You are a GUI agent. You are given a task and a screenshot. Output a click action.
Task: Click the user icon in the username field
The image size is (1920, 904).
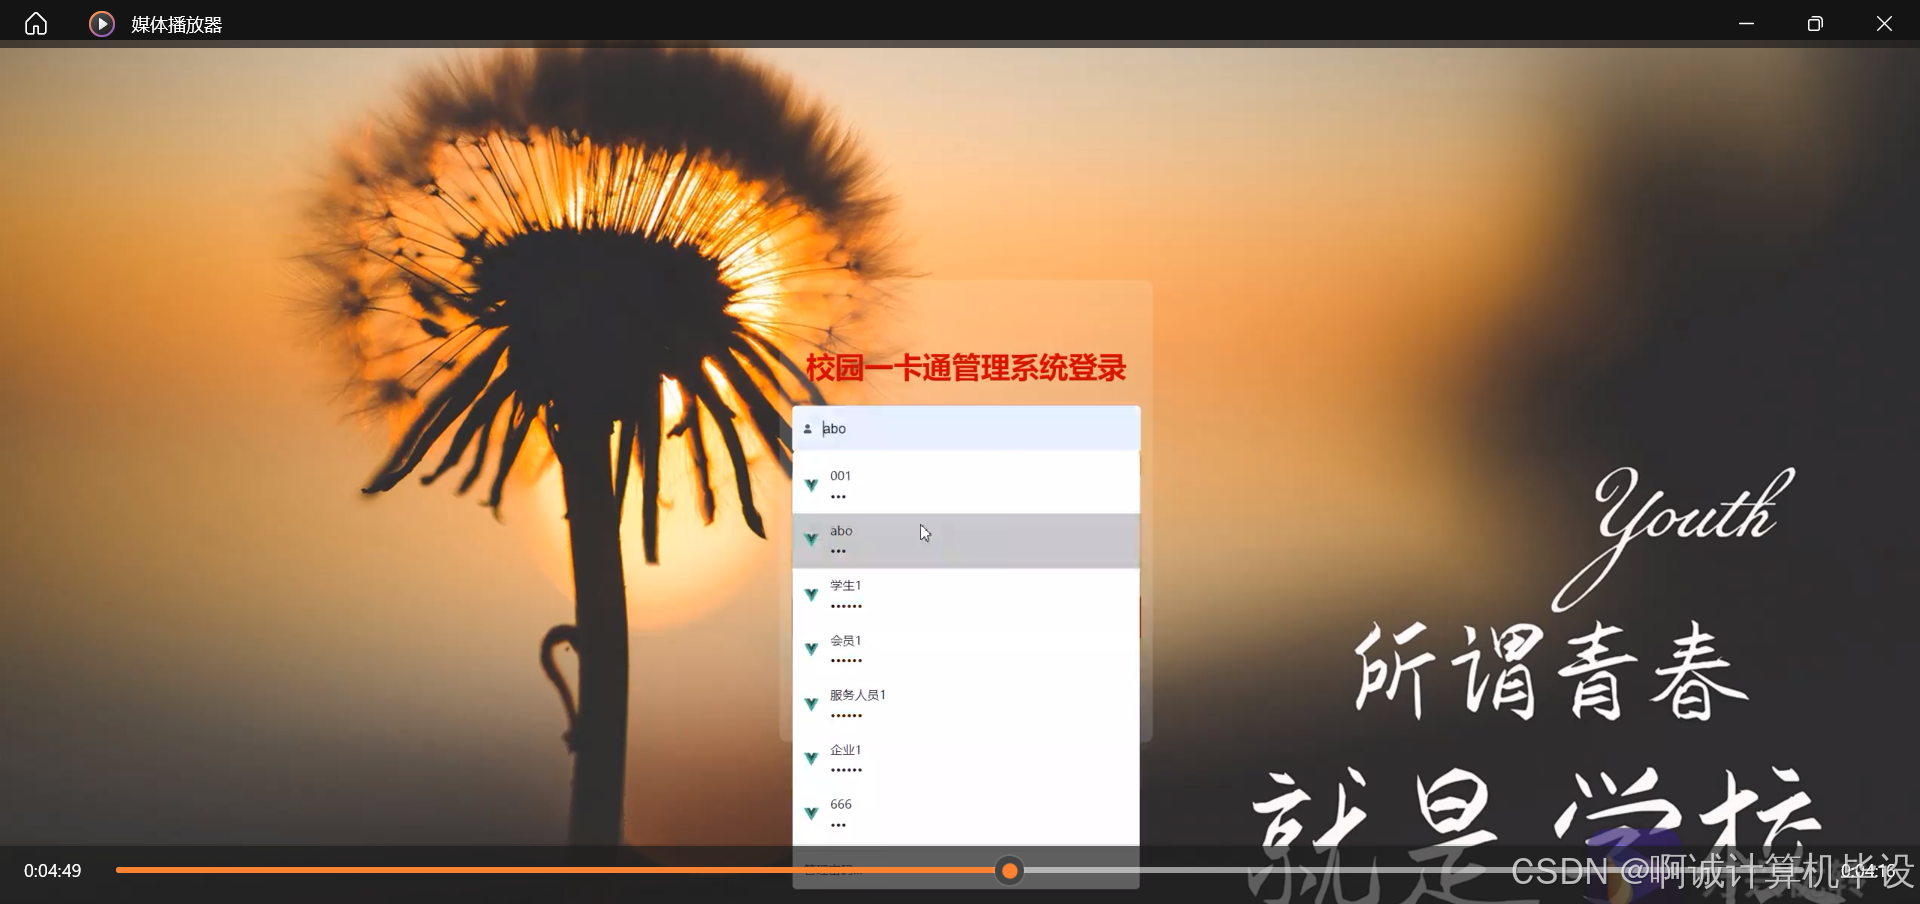pos(807,429)
